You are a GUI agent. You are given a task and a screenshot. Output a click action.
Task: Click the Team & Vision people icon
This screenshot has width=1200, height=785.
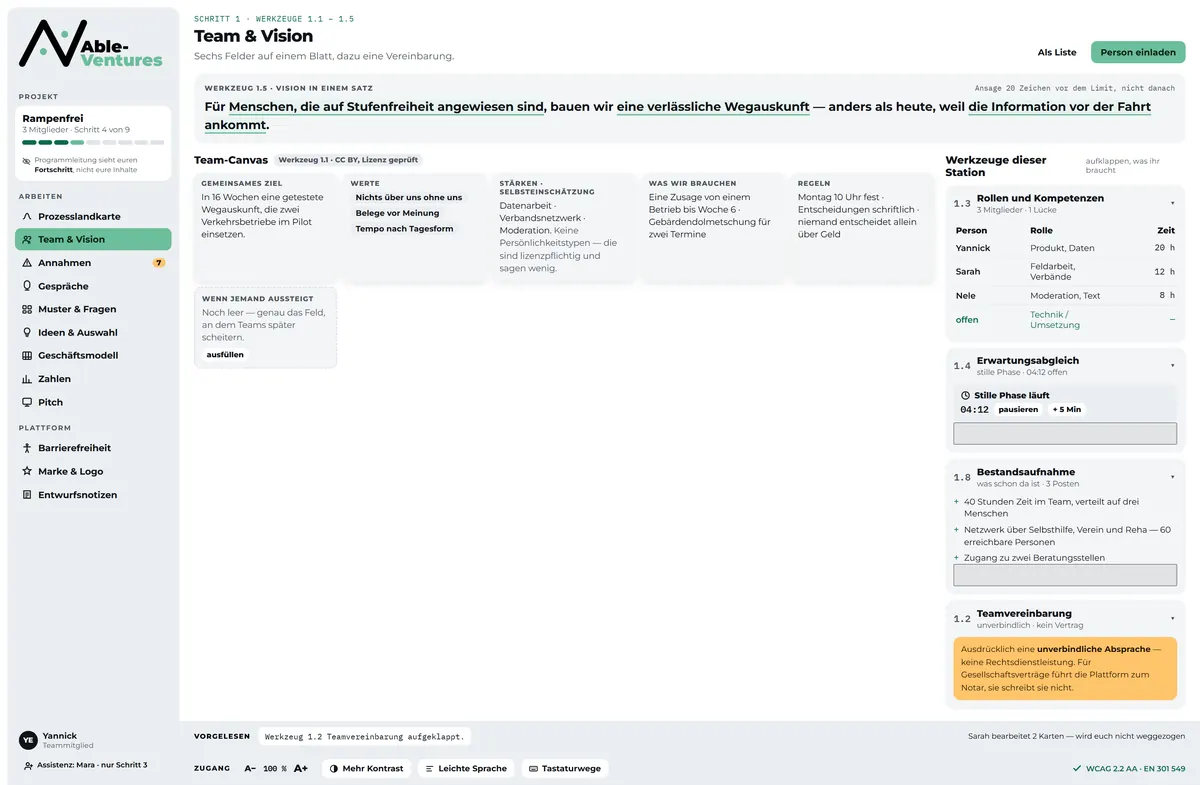[28, 239]
